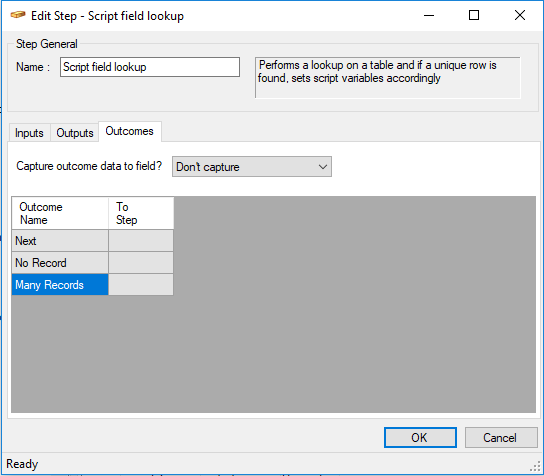This screenshot has height=476, width=544.
Task: Click the To Step cell for No Record
Action: 141,263
